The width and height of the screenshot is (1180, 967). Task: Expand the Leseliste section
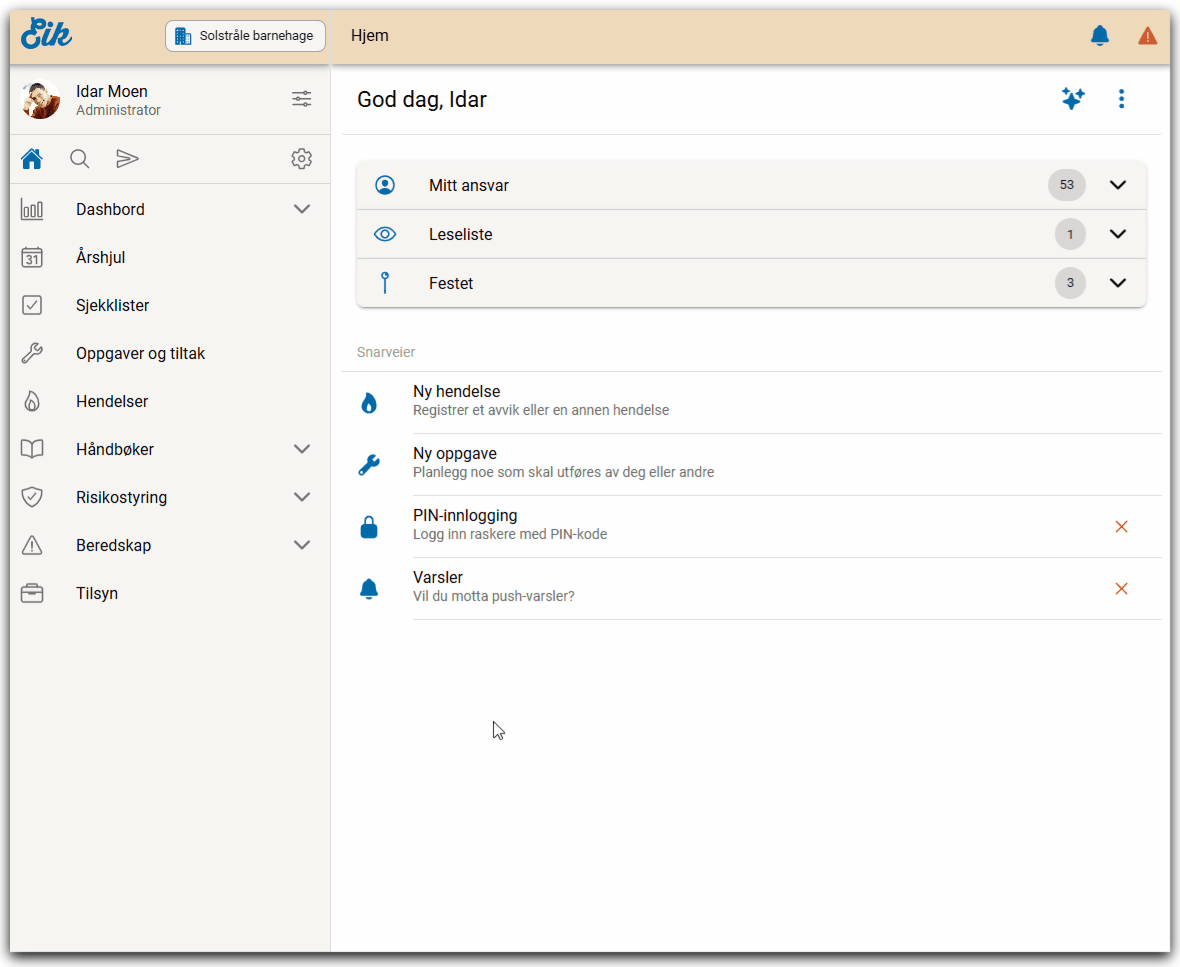point(1118,234)
